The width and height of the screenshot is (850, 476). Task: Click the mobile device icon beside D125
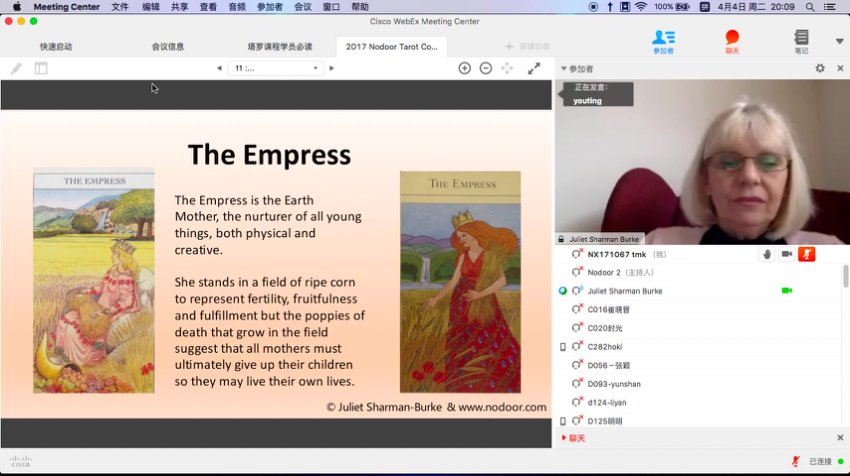pyautogui.click(x=563, y=421)
